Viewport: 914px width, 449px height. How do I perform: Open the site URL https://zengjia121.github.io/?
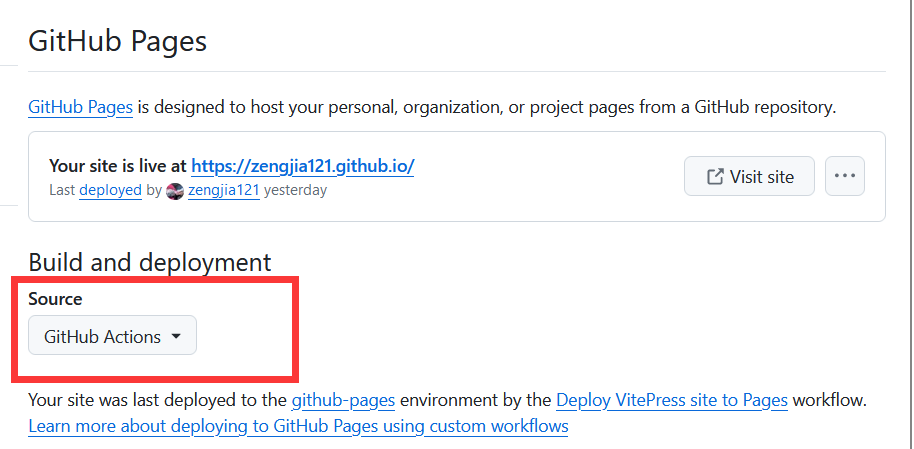[x=303, y=166]
